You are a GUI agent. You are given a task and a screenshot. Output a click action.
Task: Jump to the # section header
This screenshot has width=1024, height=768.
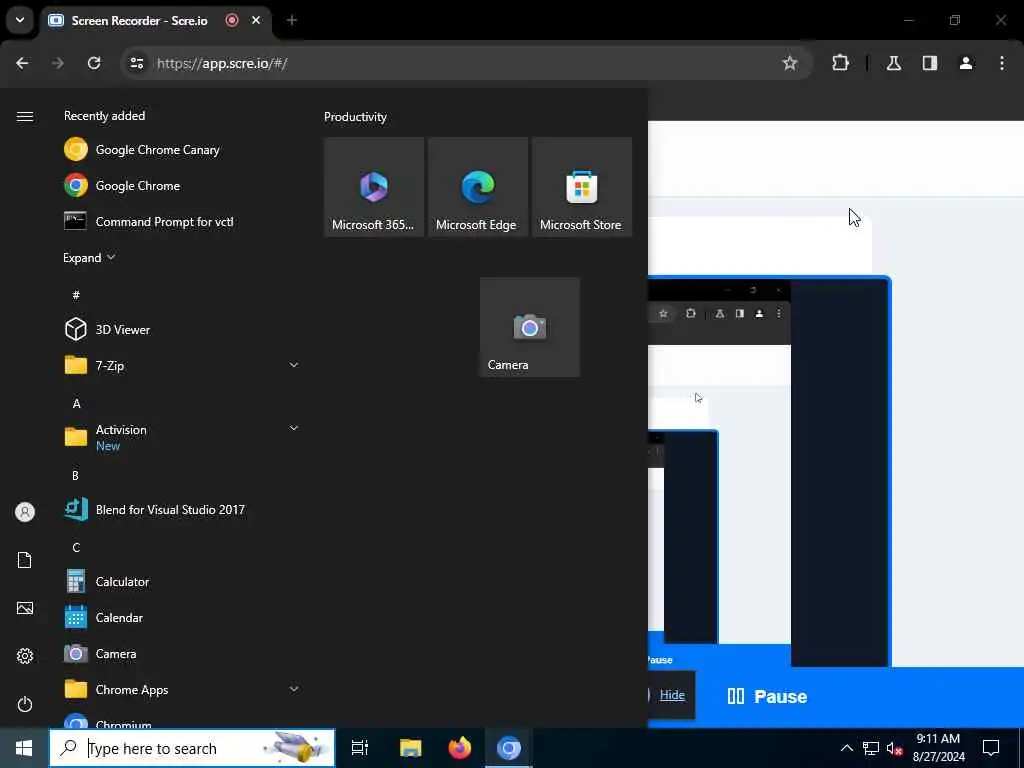(x=76, y=295)
